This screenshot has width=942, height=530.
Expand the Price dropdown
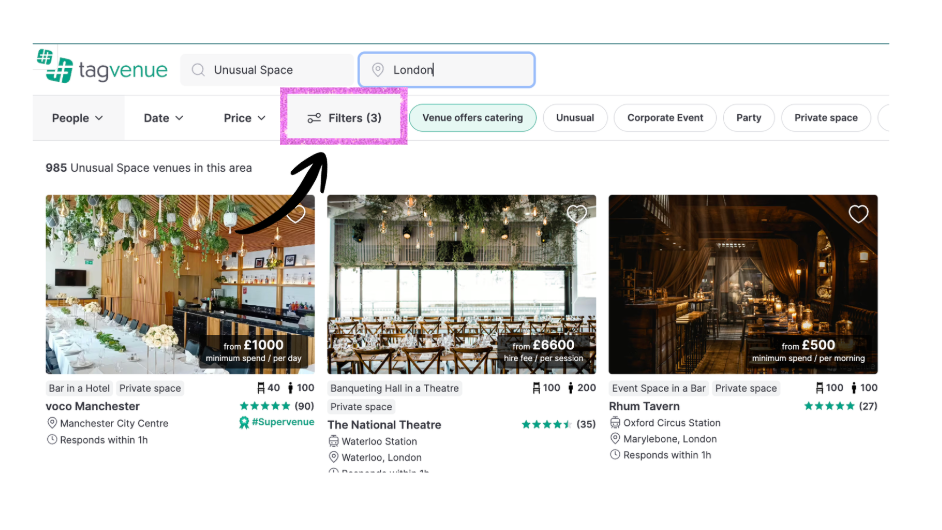[x=245, y=118]
